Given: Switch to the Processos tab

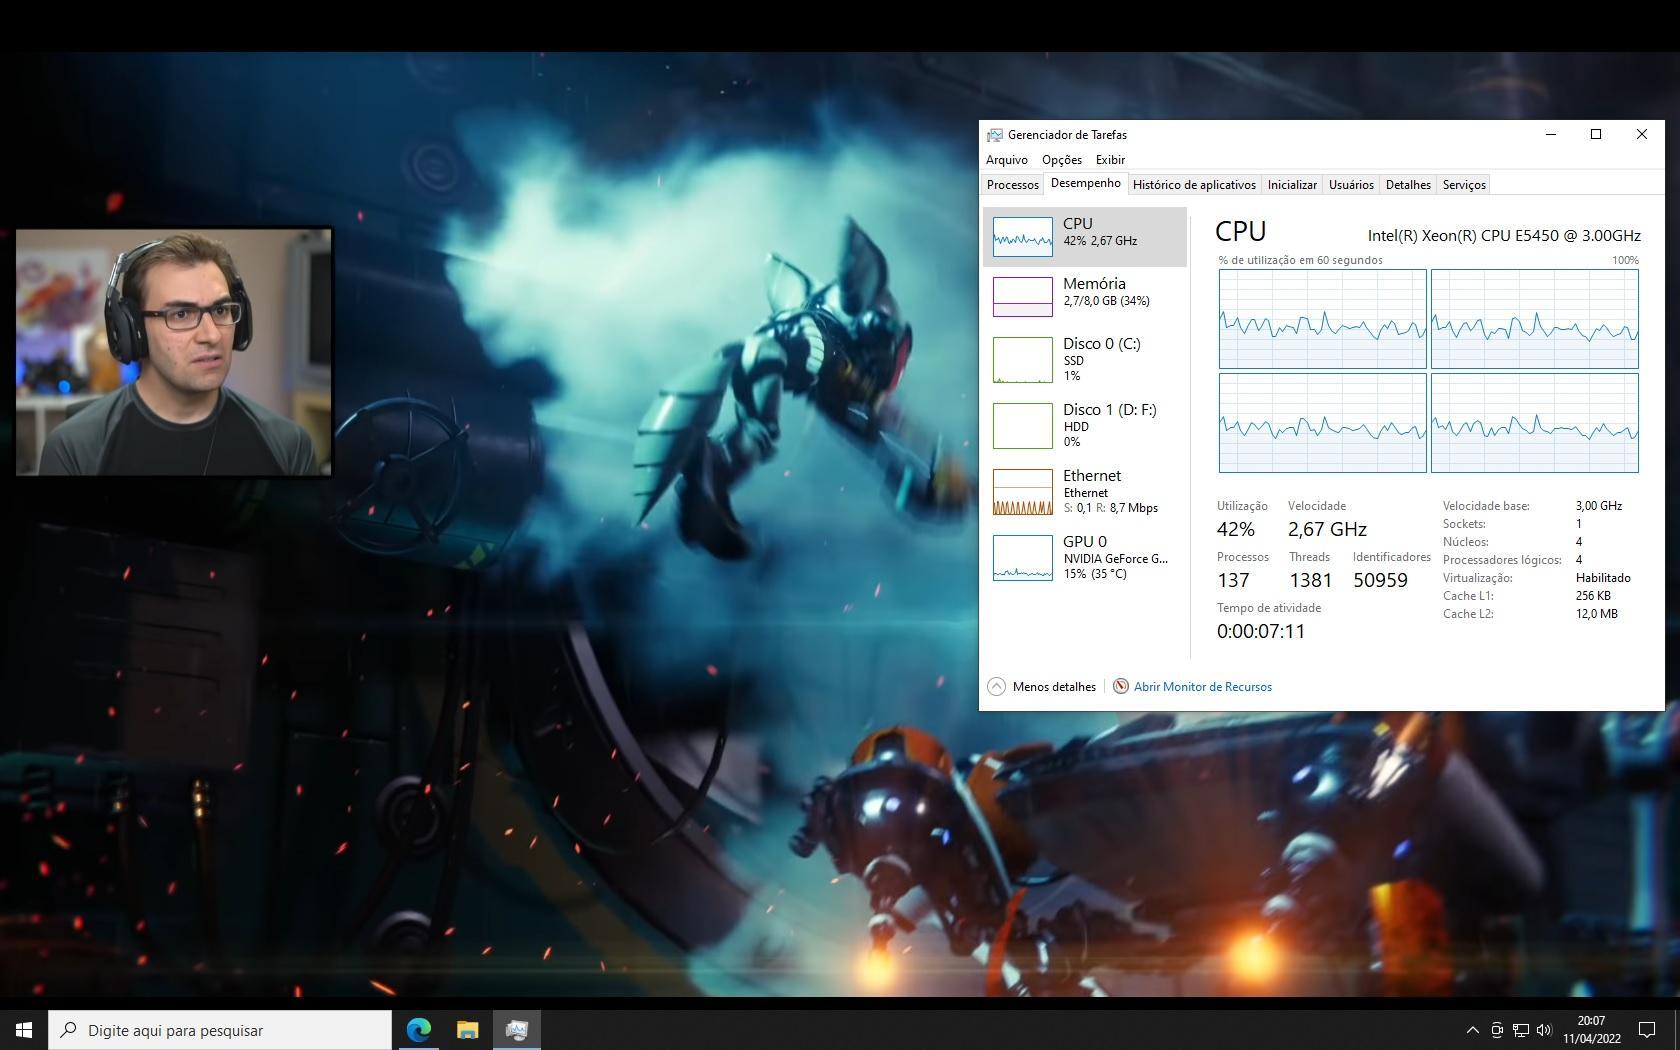Looking at the screenshot, I should (1012, 185).
